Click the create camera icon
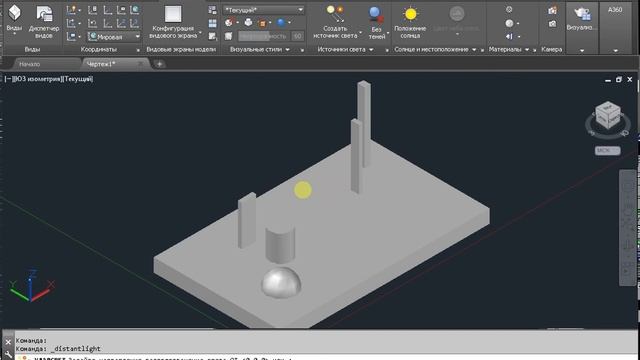 click(x=552, y=10)
